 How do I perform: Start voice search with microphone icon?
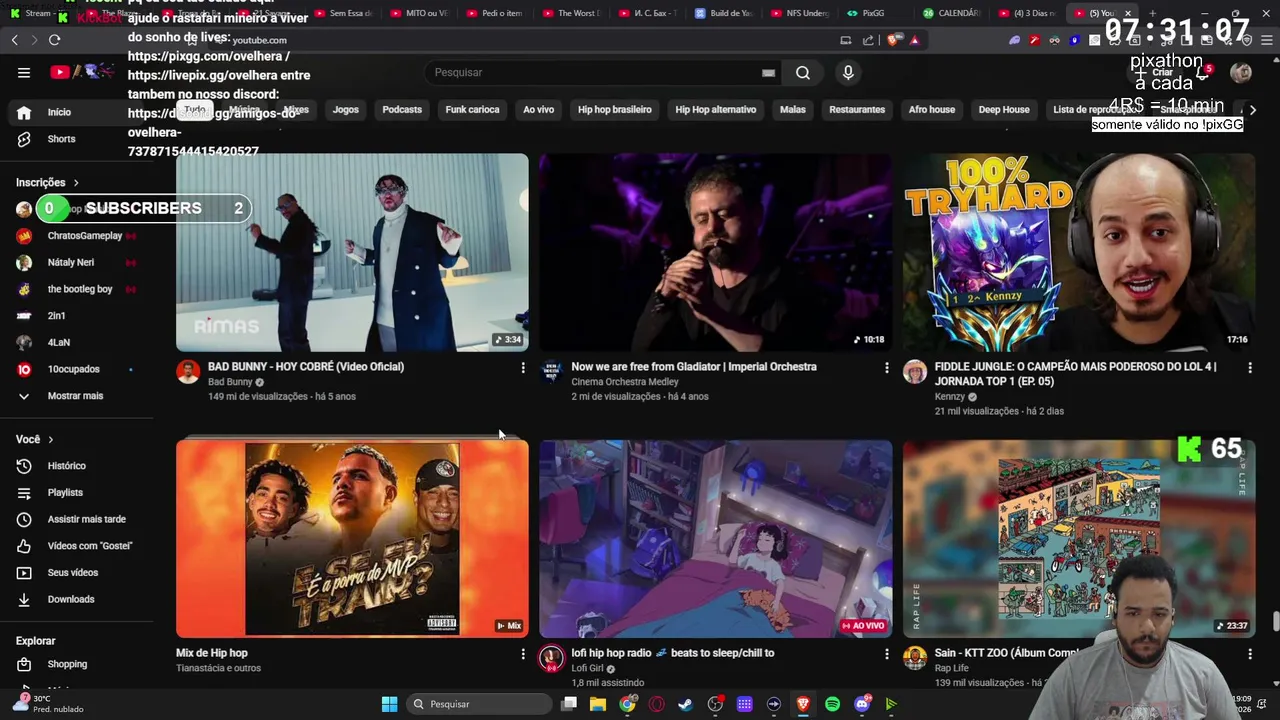pyautogui.click(x=848, y=72)
